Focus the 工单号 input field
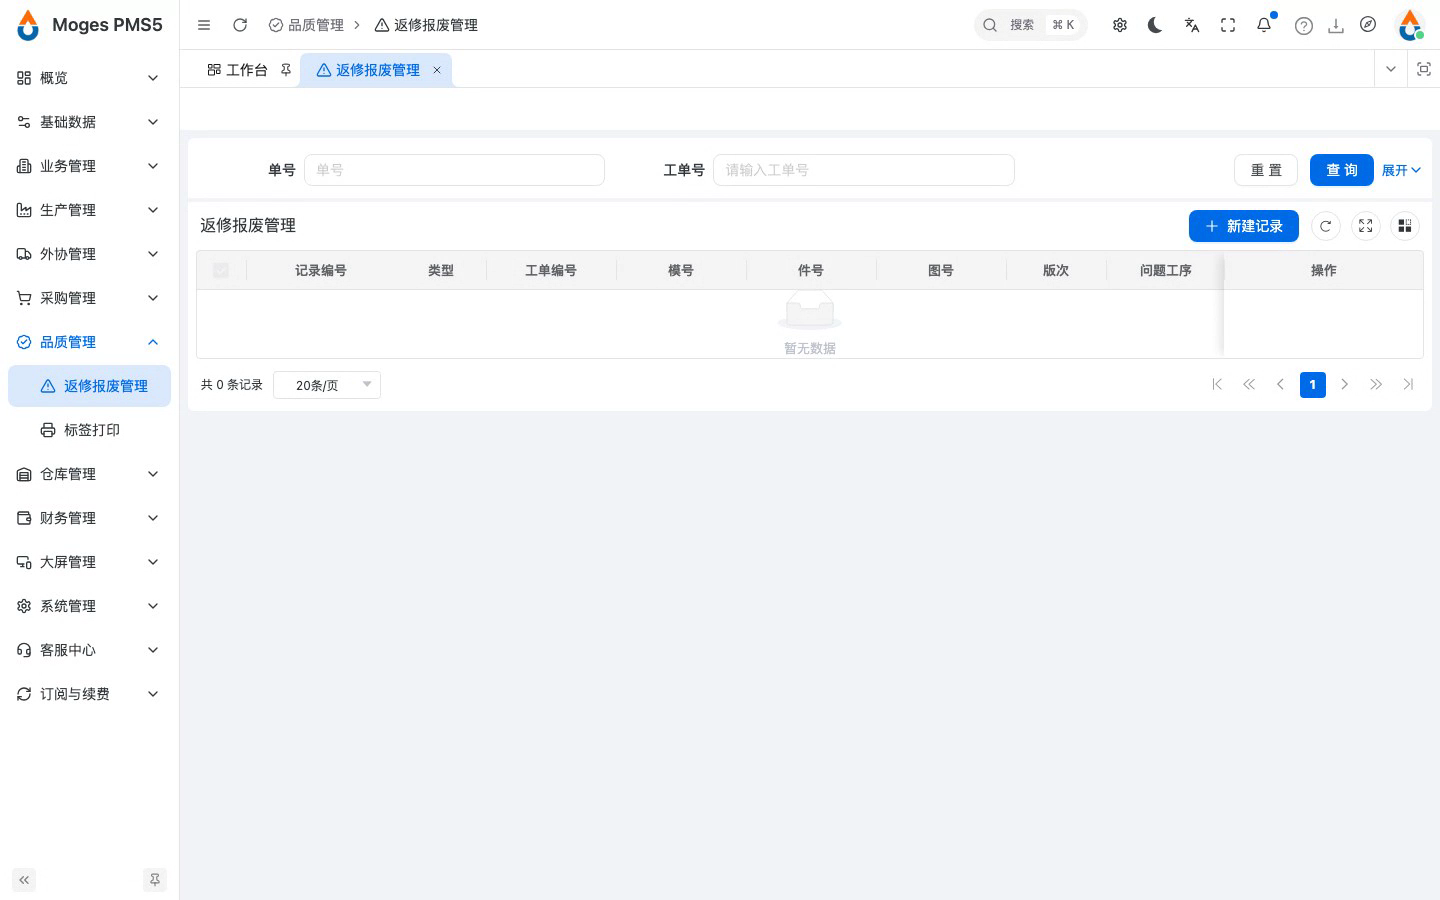 864,170
